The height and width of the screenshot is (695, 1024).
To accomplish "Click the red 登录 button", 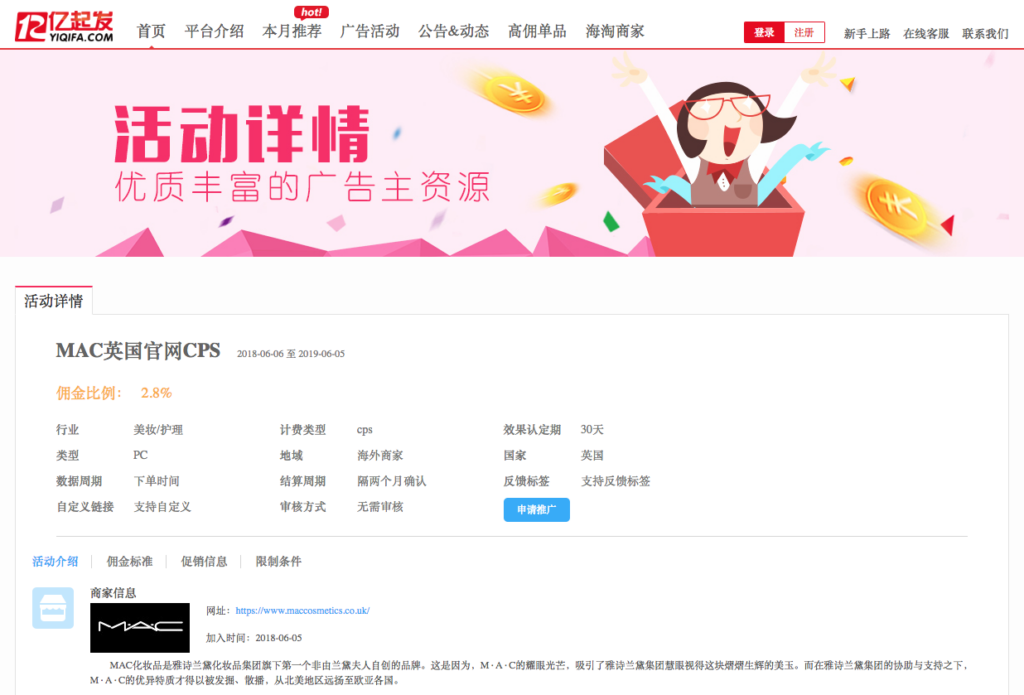I will 764,32.
